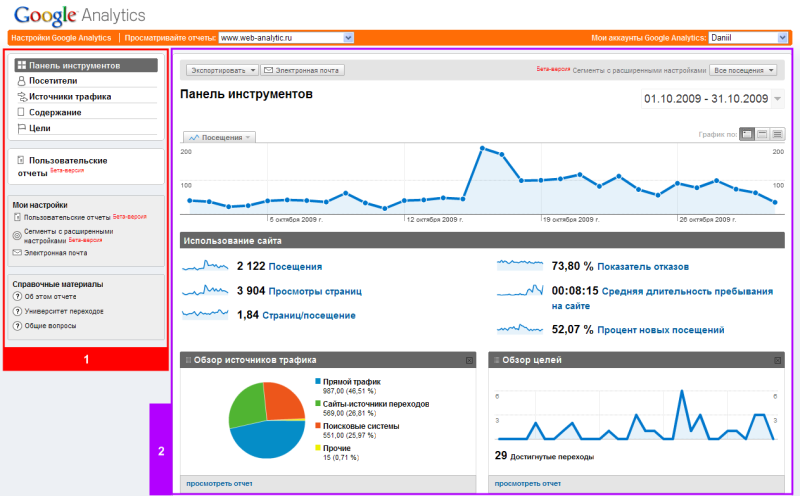Image resolution: width=800 pixels, height=496 pixels.
Task: Open Процент новых посещений link
Action: (661, 330)
